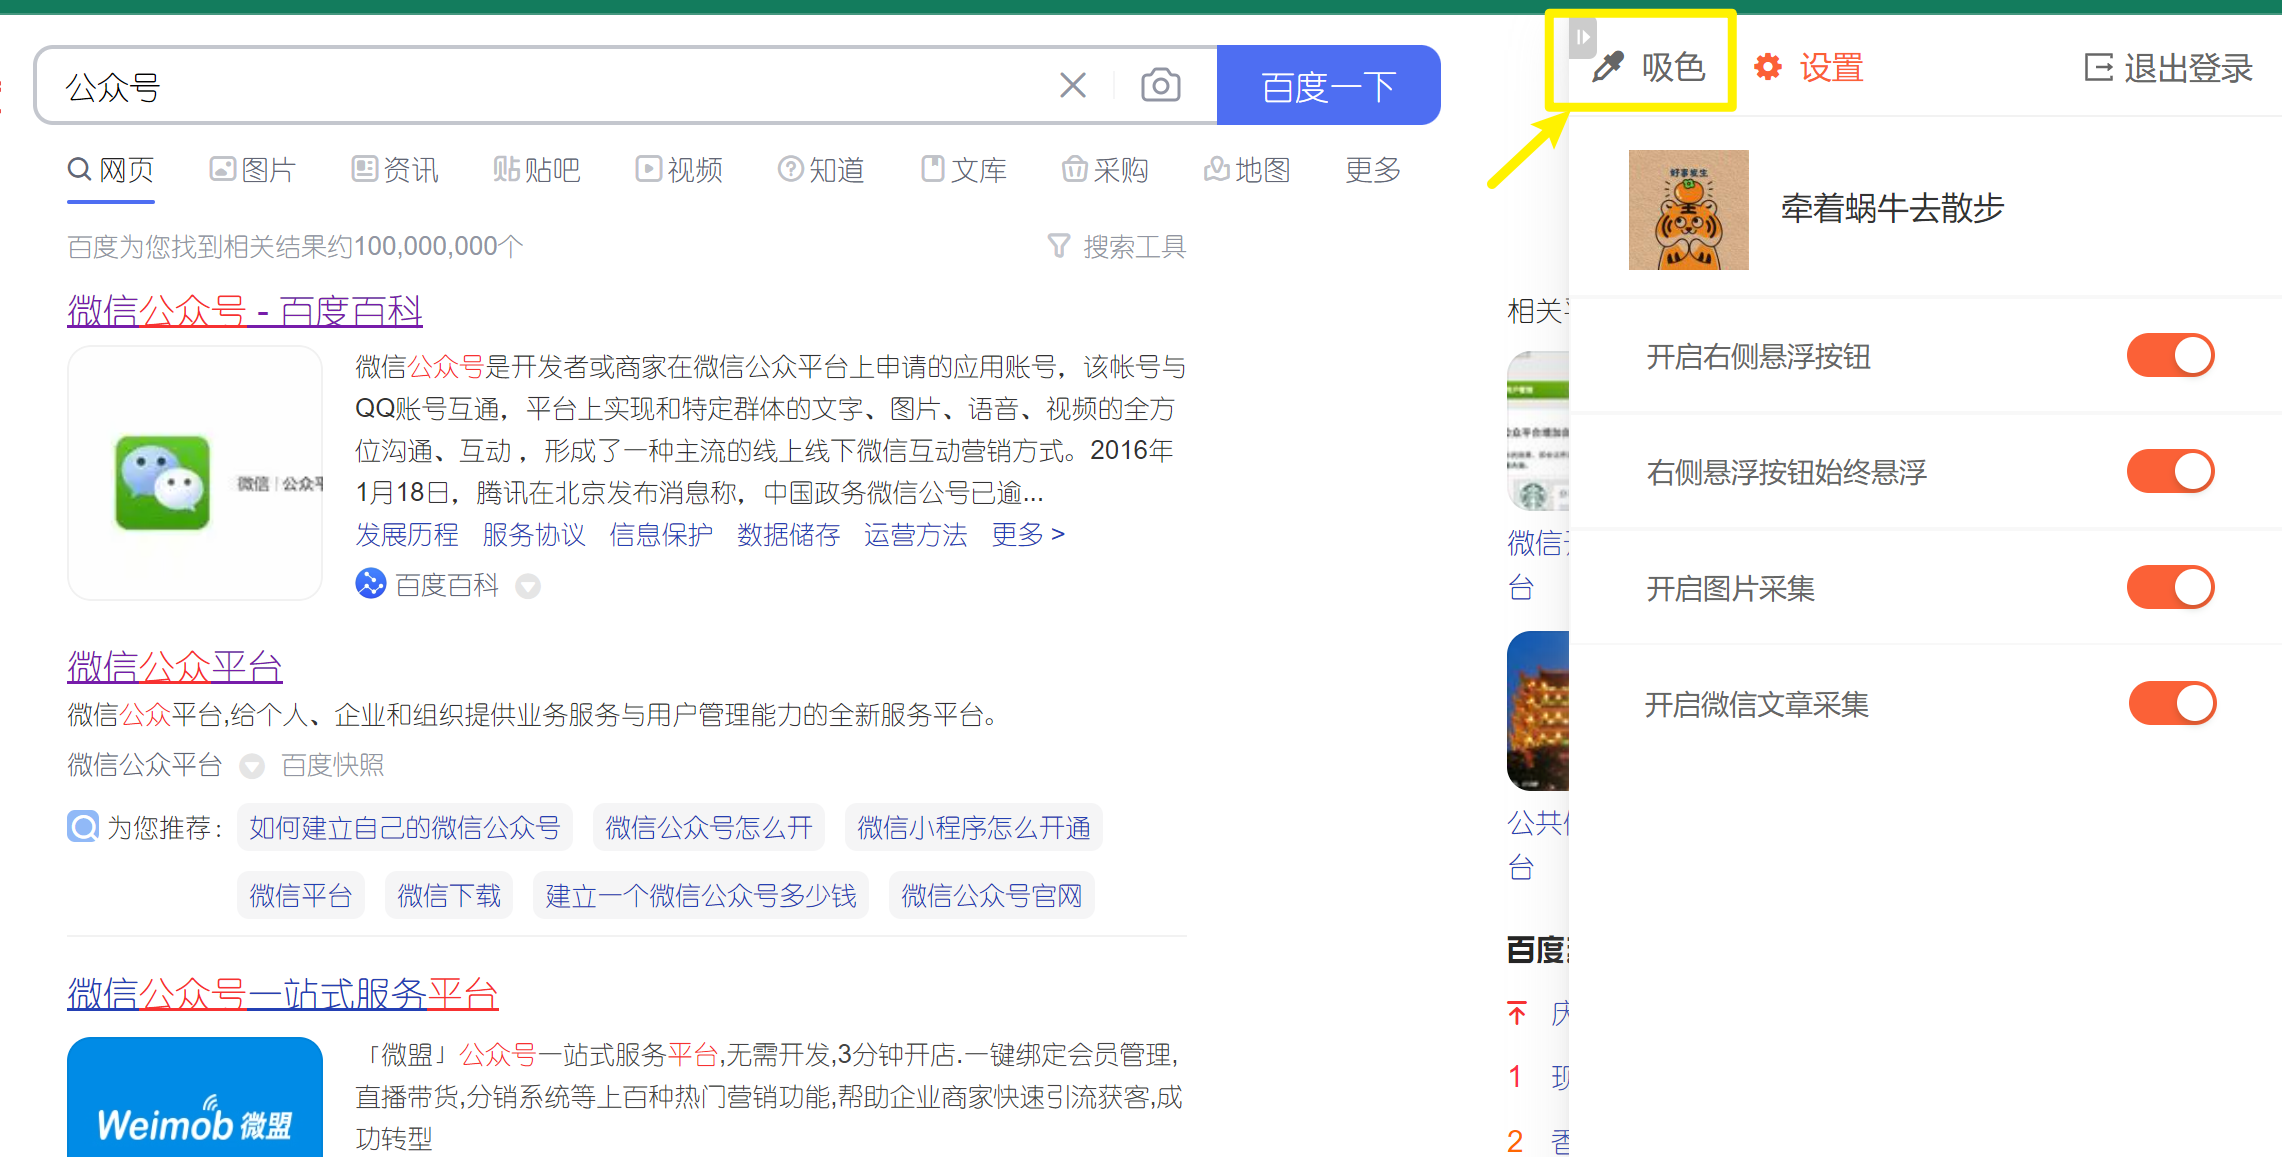Open the 发展历程 sub-link

407,535
